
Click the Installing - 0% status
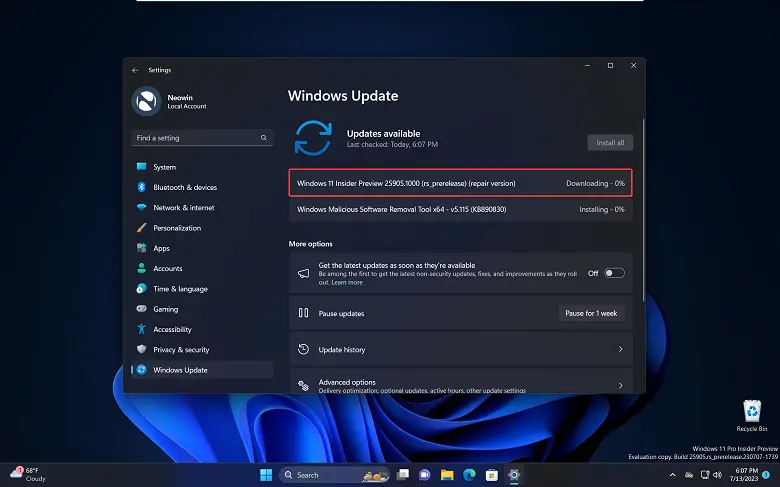tap(601, 209)
